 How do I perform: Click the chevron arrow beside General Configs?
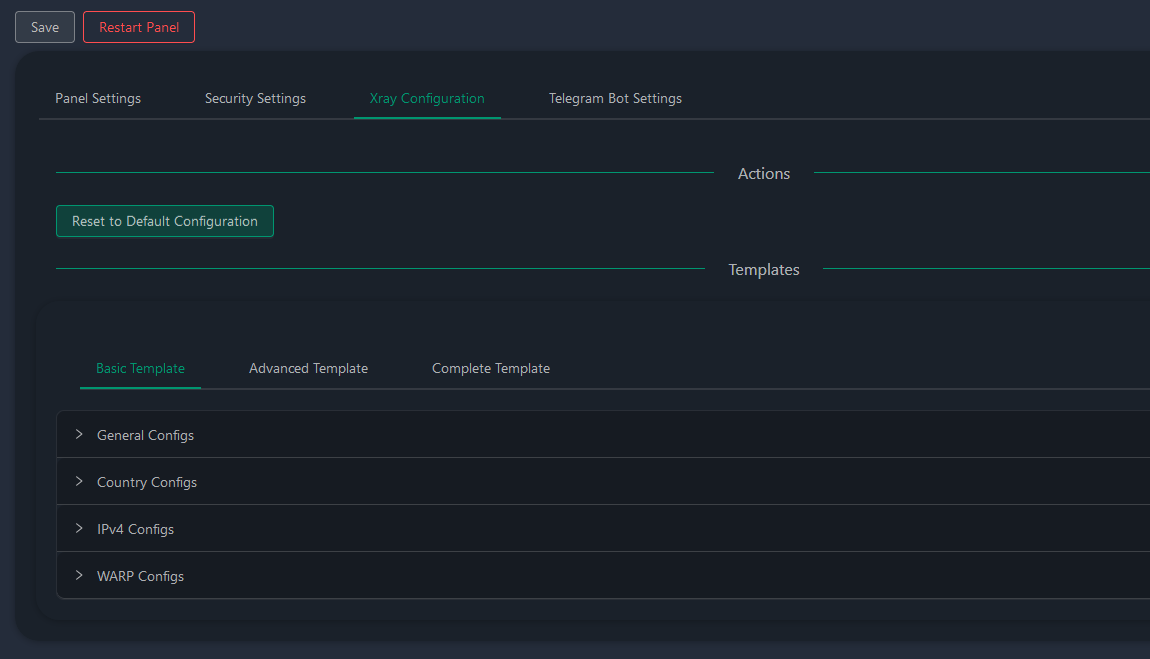(79, 434)
